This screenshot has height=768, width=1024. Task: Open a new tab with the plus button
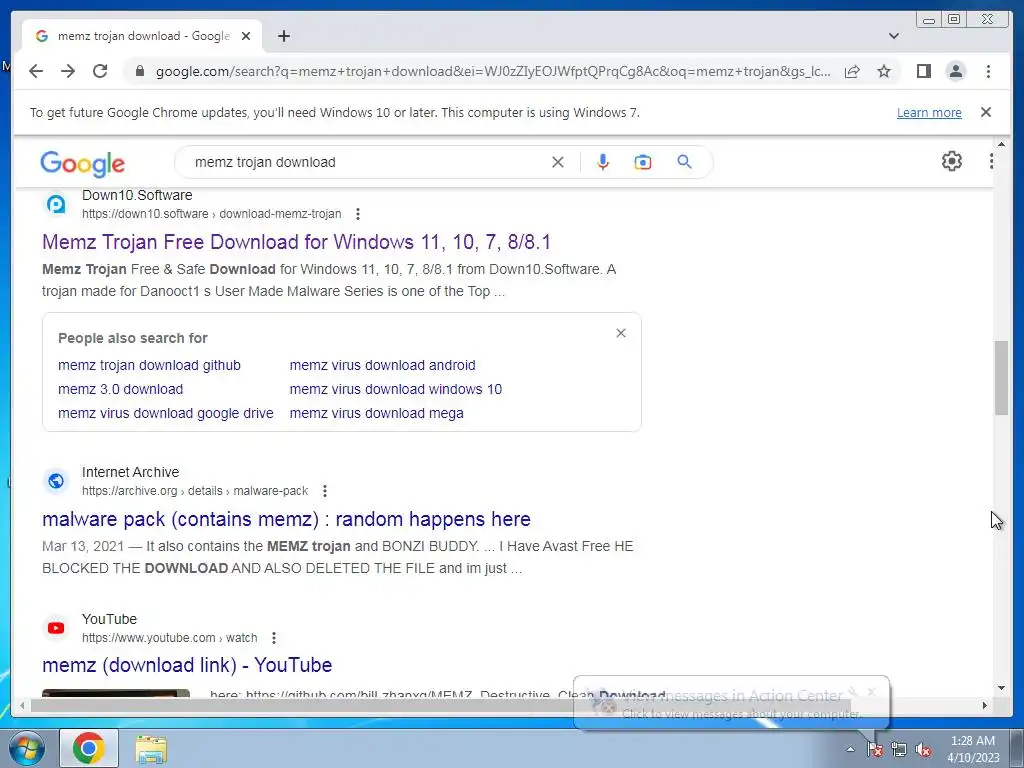(x=283, y=36)
